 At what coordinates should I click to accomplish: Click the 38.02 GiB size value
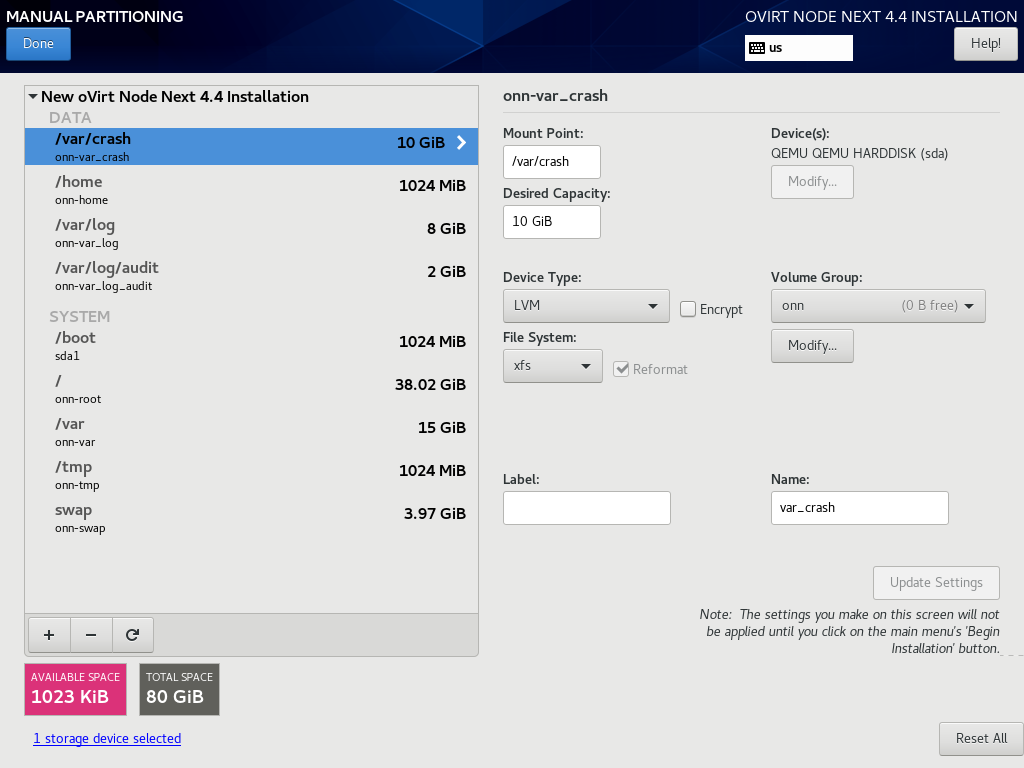(430, 385)
